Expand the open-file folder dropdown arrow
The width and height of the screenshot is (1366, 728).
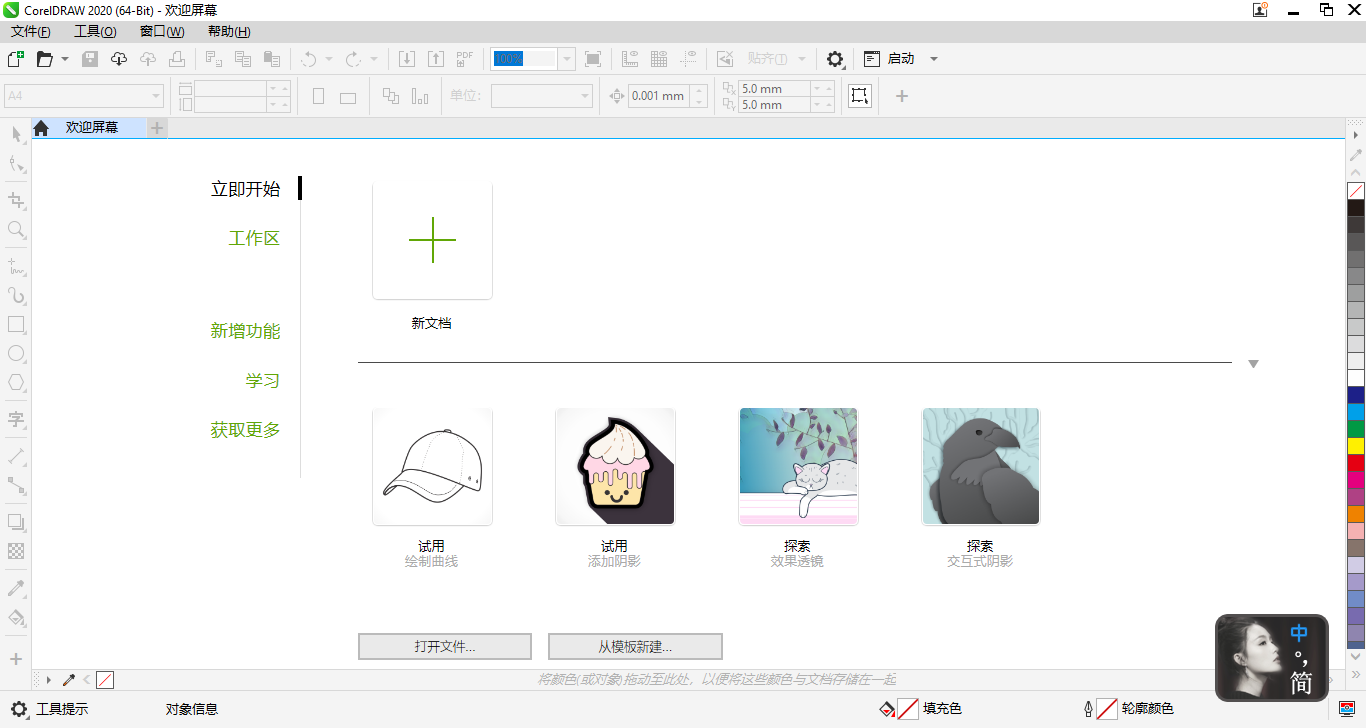coord(65,59)
